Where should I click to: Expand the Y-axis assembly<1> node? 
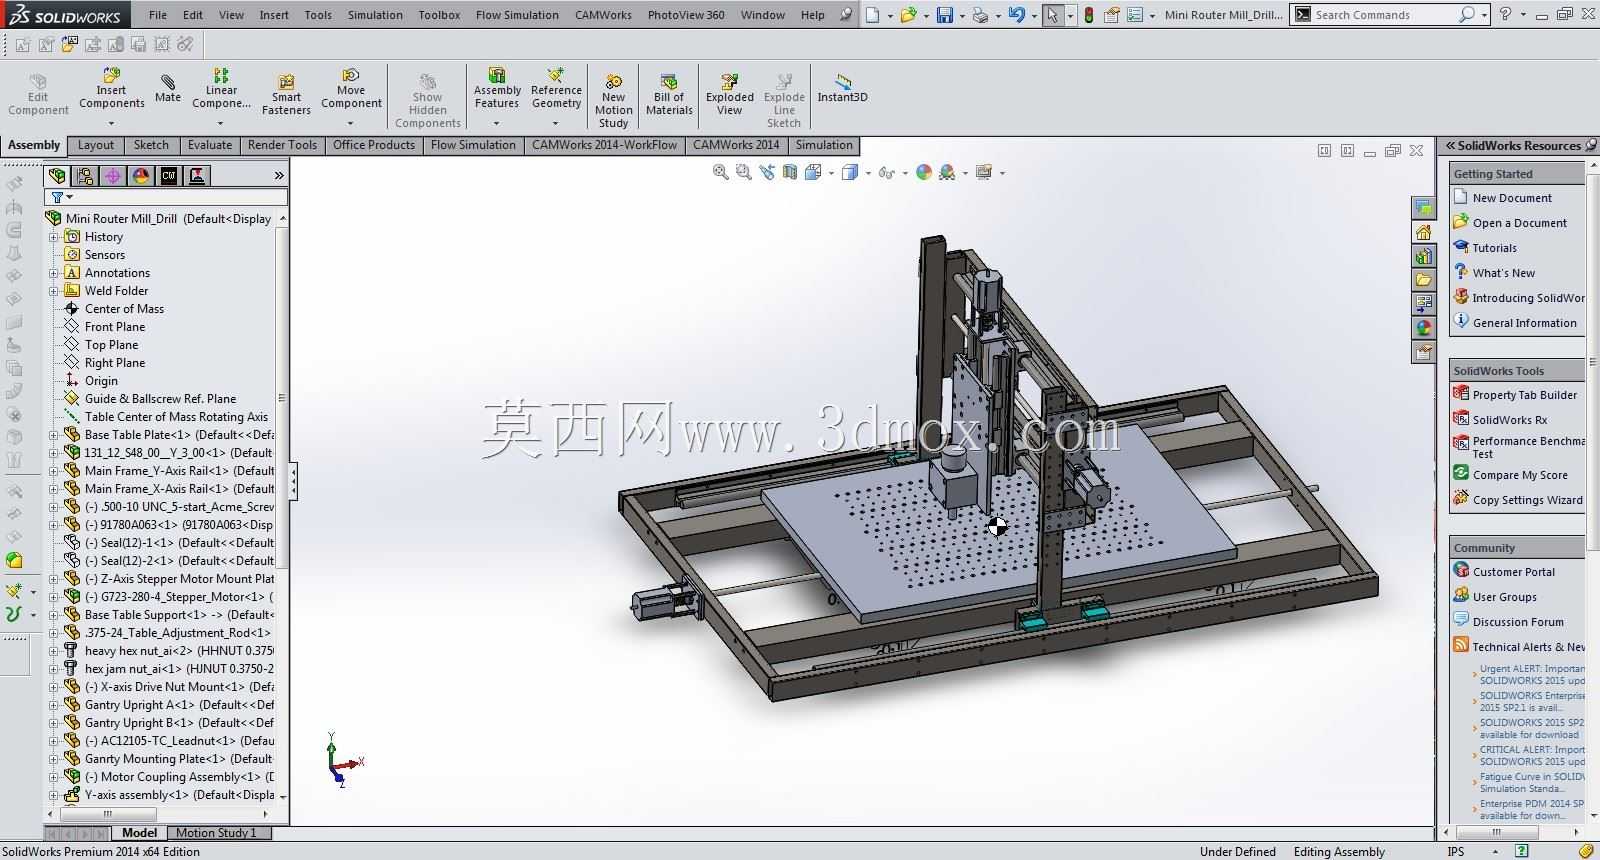(54, 795)
